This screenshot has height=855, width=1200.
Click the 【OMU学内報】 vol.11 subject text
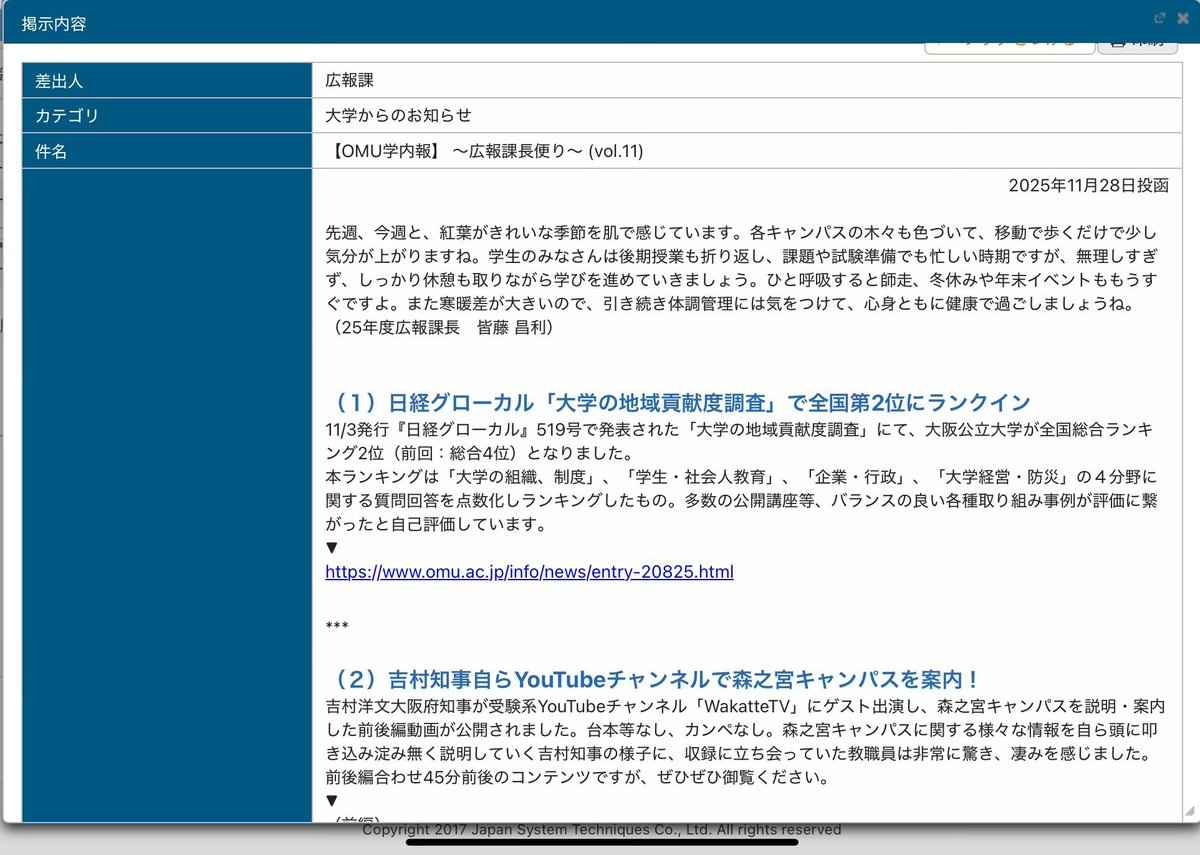484,152
